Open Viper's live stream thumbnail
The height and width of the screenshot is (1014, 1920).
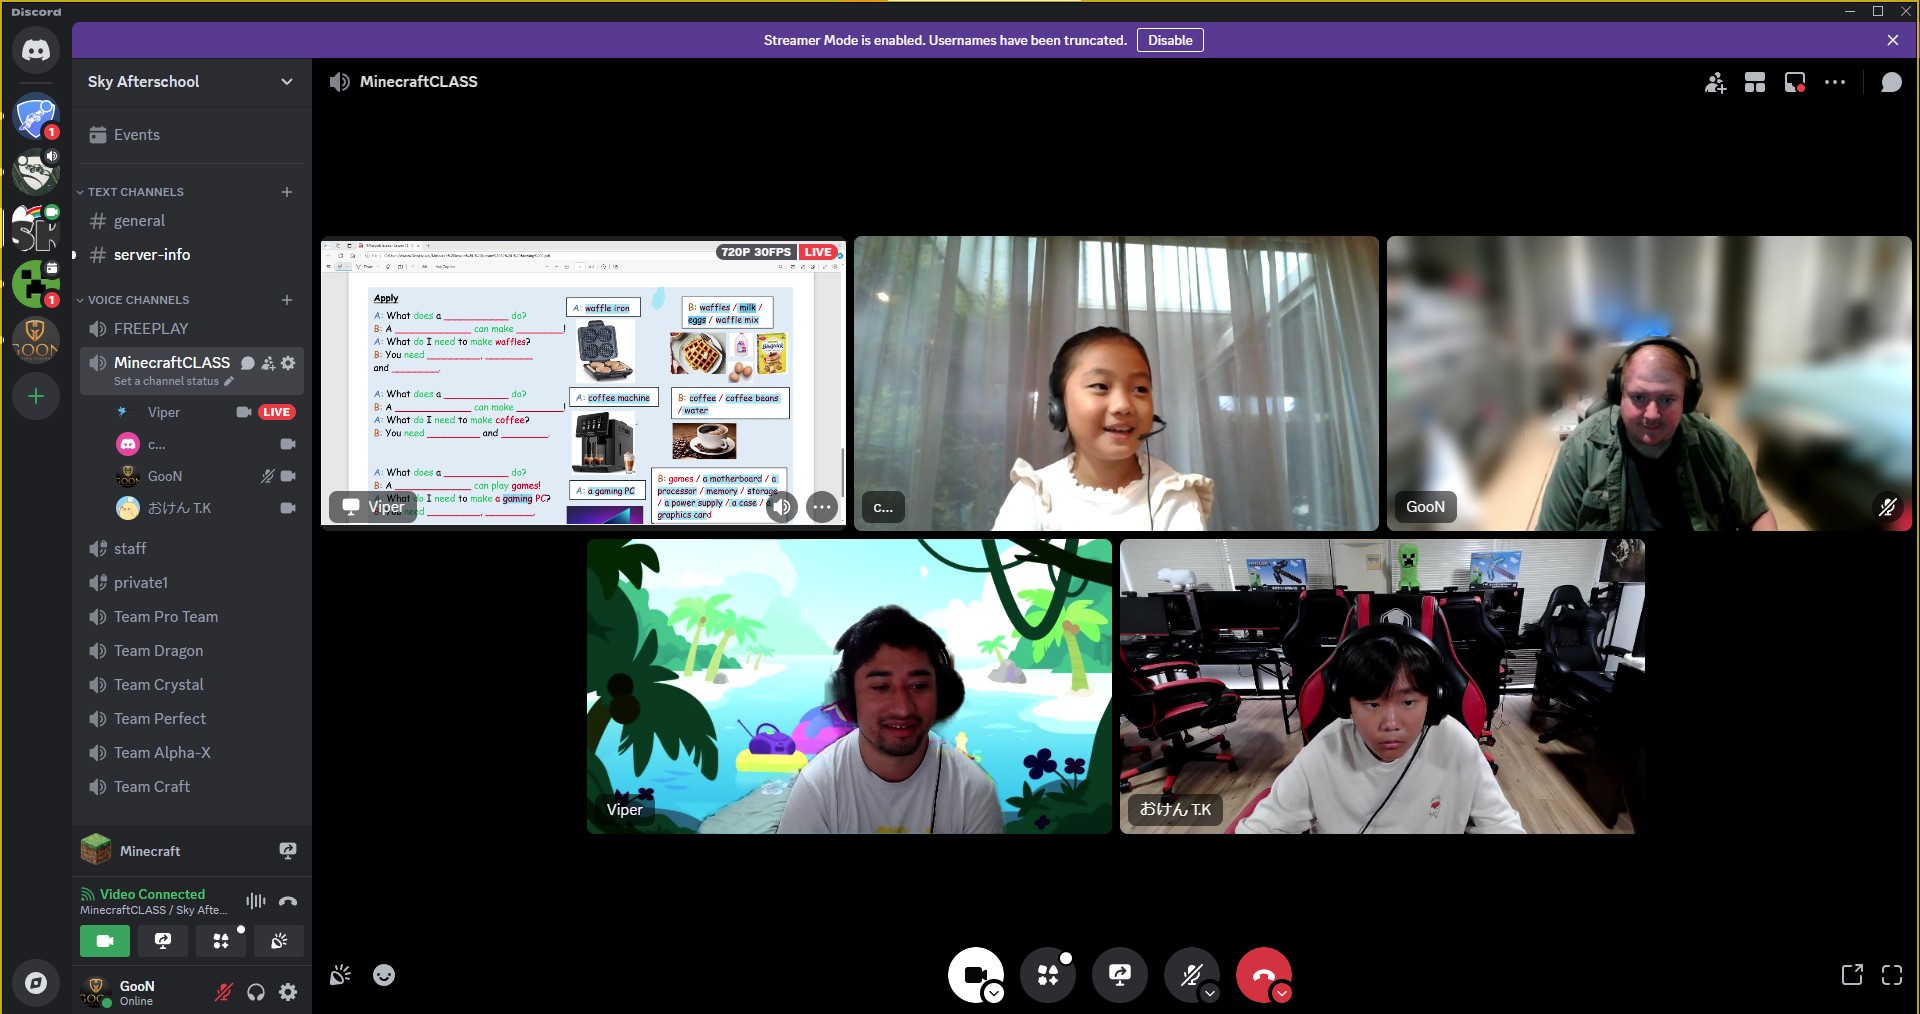point(583,383)
